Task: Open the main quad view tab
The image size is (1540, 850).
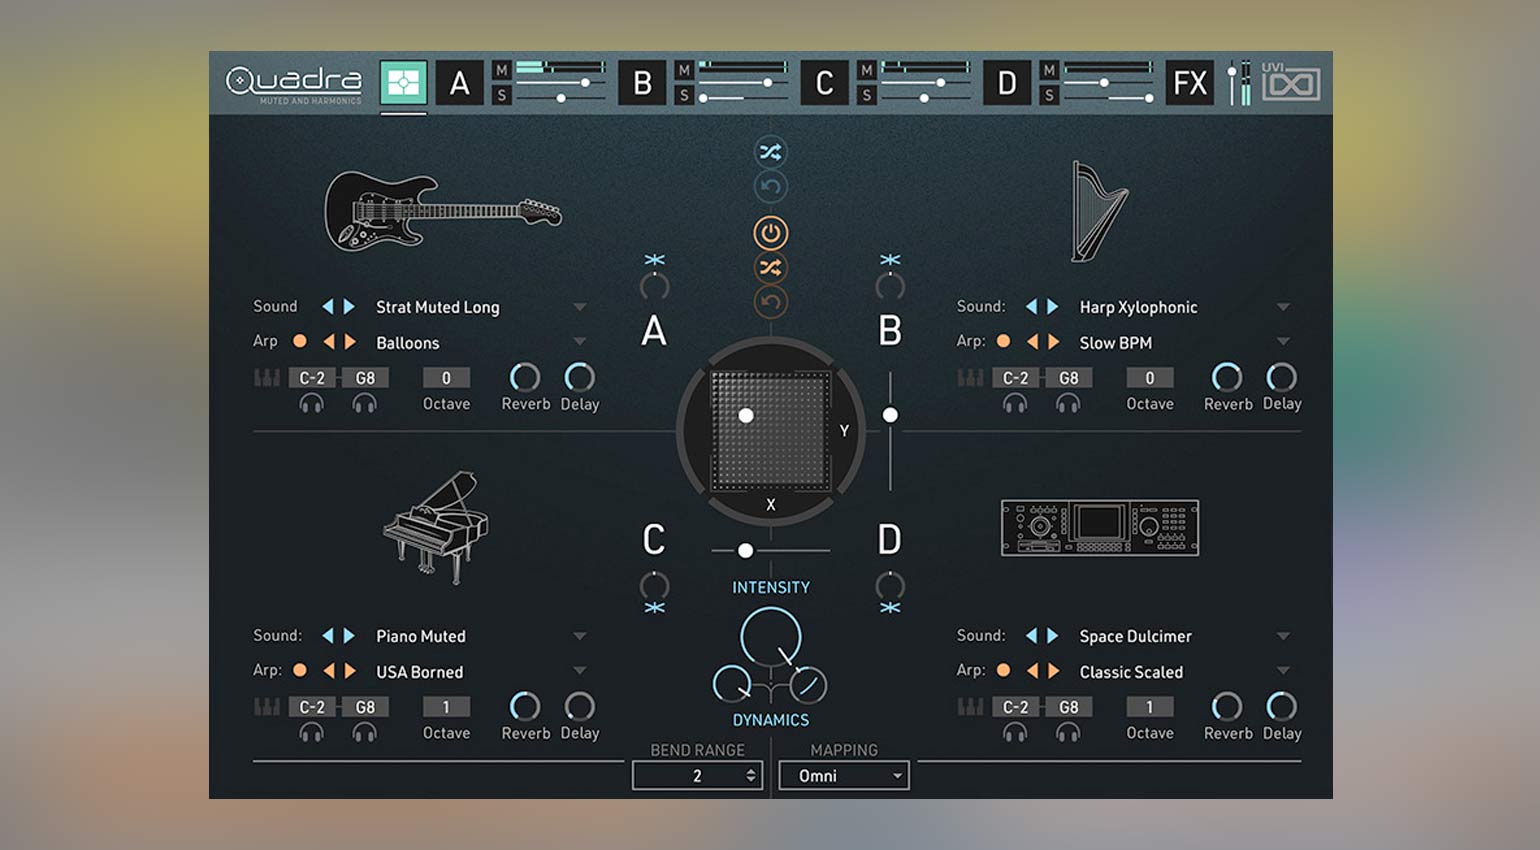Action: [x=403, y=83]
